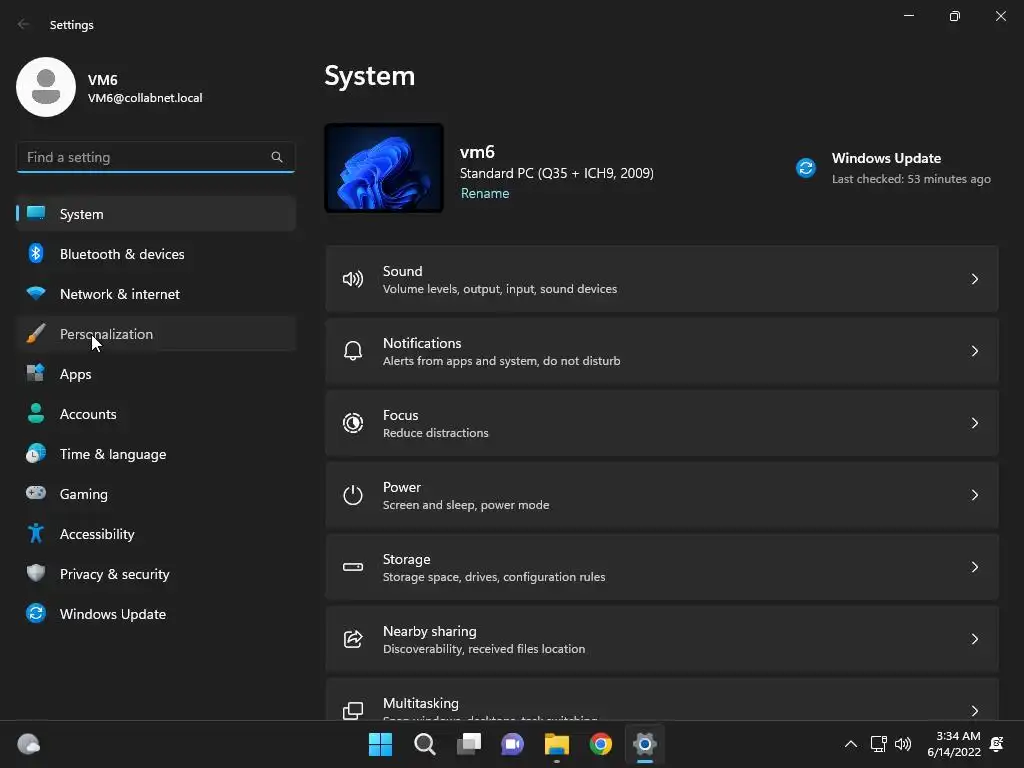1024x768 pixels.
Task: Click the System monitor icon in sidebar
Action: (x=36, y=213)
